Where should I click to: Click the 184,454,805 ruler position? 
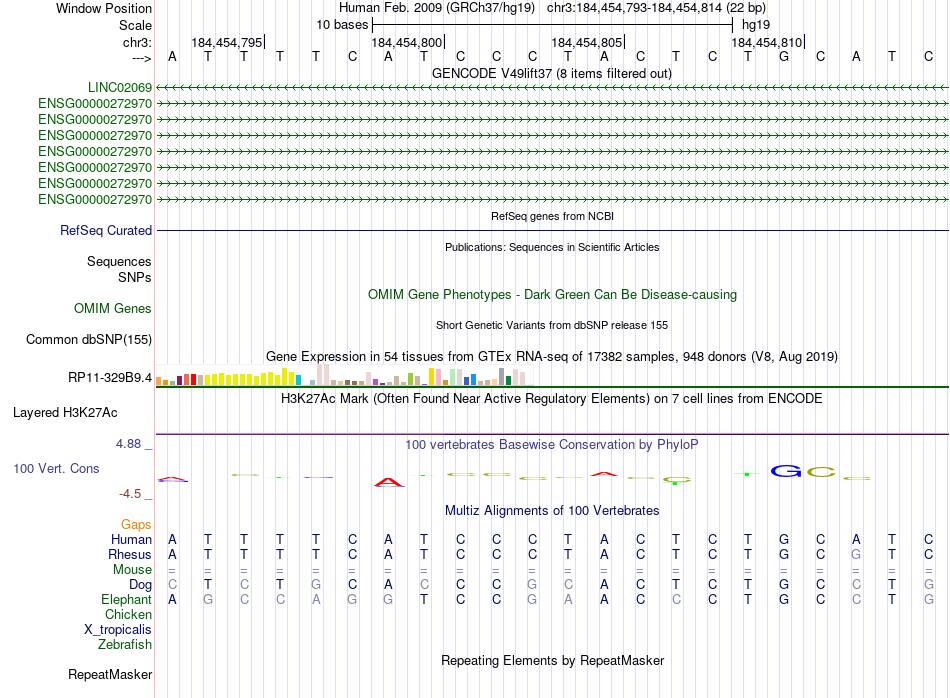586,42
